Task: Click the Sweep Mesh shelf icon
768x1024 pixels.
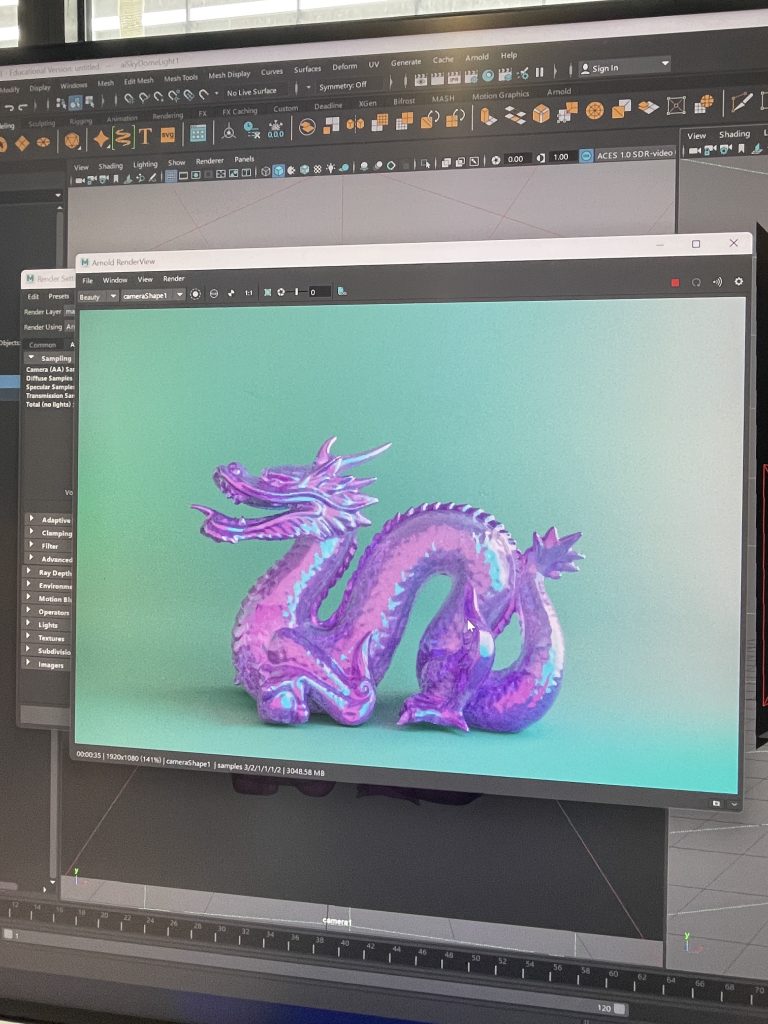Action: coord(123,137)
